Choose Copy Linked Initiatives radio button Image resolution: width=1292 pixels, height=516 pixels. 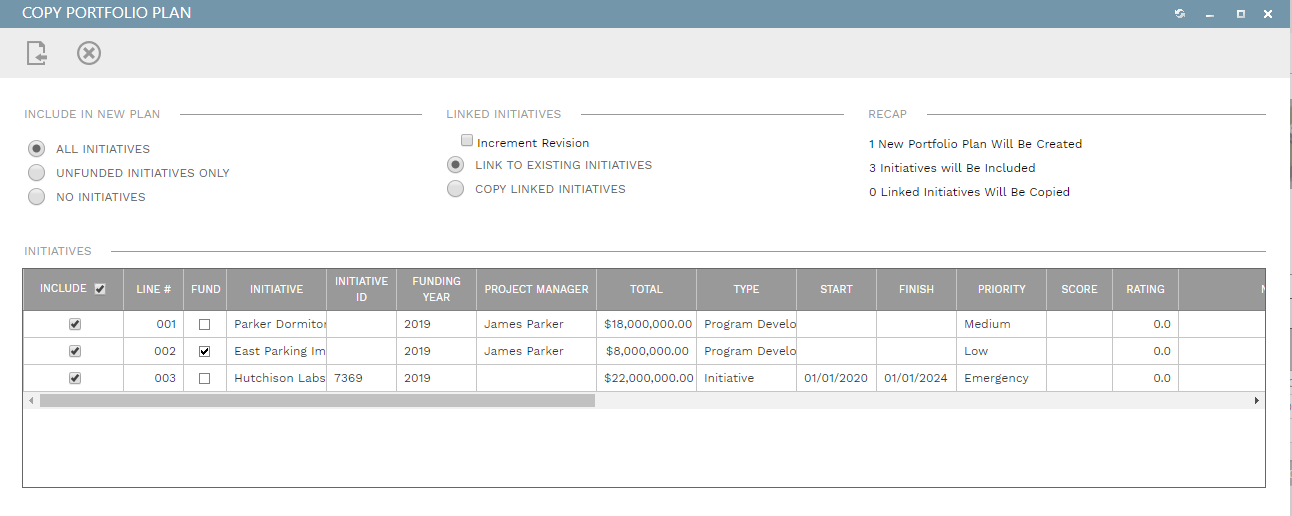click(x=456, y=189)
